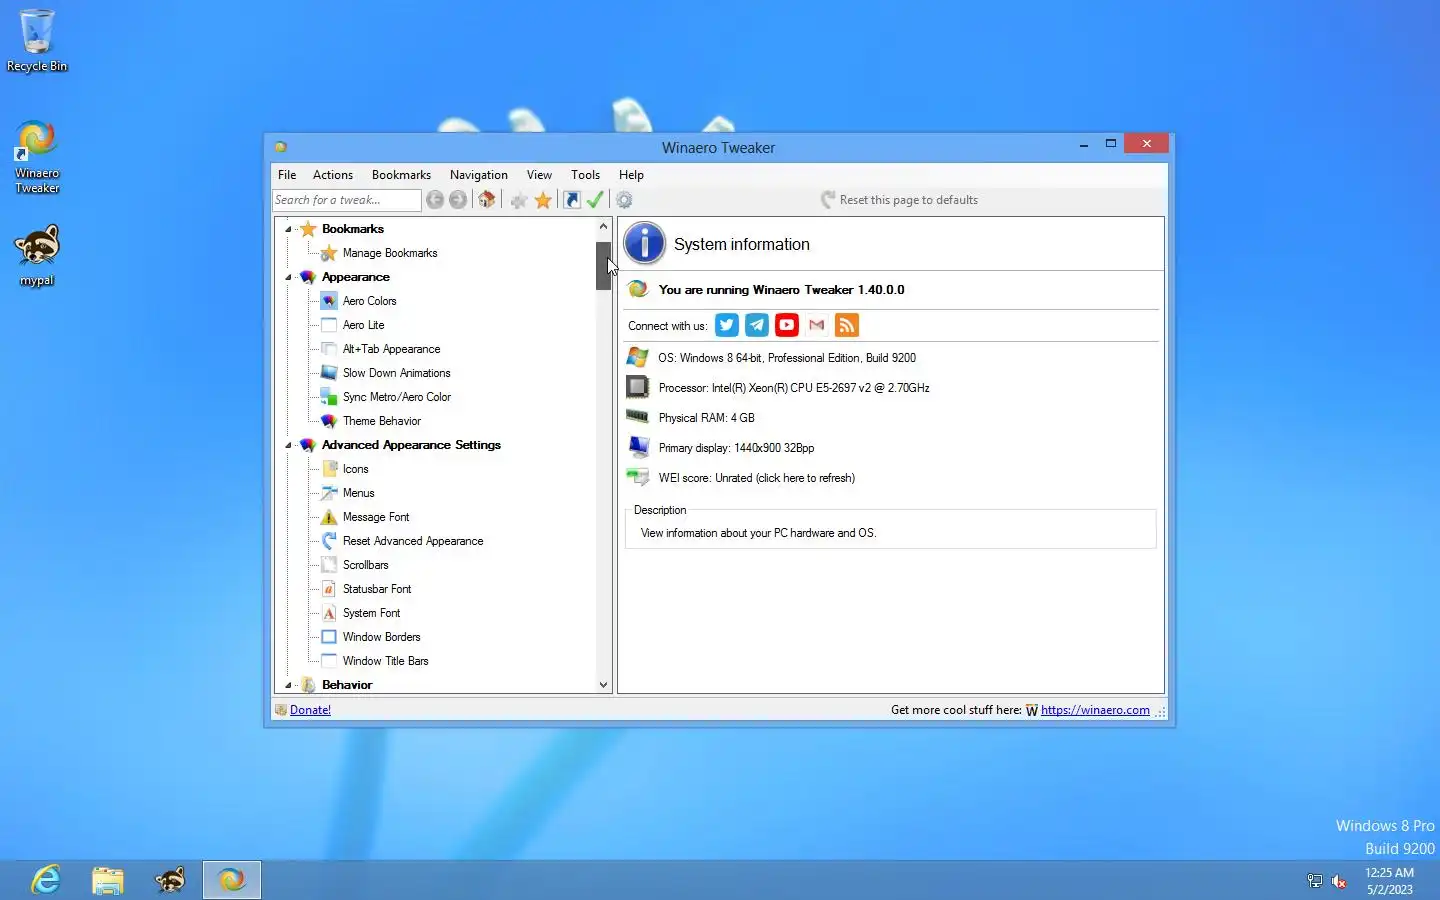
Task: Go forward with the toolbar forward arrow
Action: 458,200
